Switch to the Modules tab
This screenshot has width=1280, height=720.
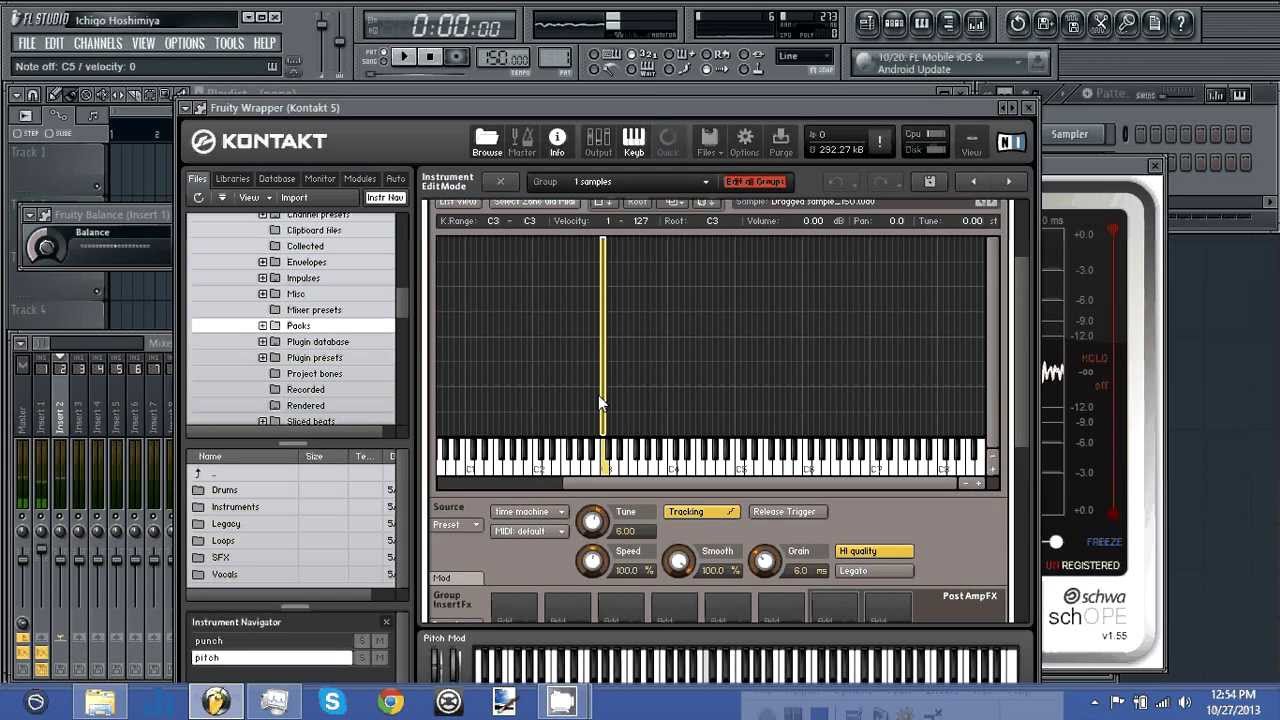pyautogui.click(x=360, y=179)
